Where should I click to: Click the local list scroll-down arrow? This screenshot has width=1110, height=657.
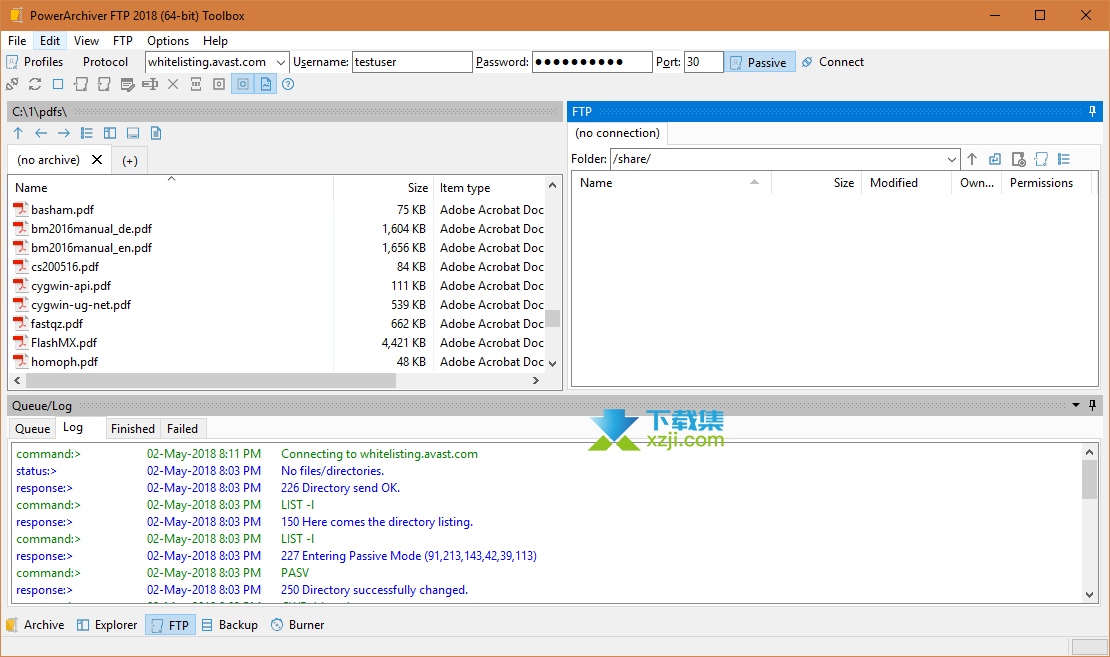pyautogui.click(x=553, y=363)
